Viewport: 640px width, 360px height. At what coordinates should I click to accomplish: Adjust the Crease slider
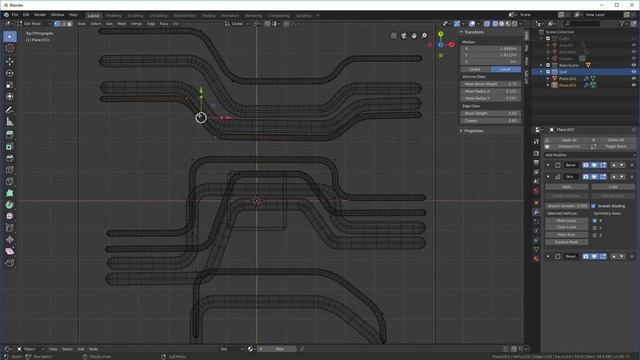pyautogui.click(x=491, y=120)
